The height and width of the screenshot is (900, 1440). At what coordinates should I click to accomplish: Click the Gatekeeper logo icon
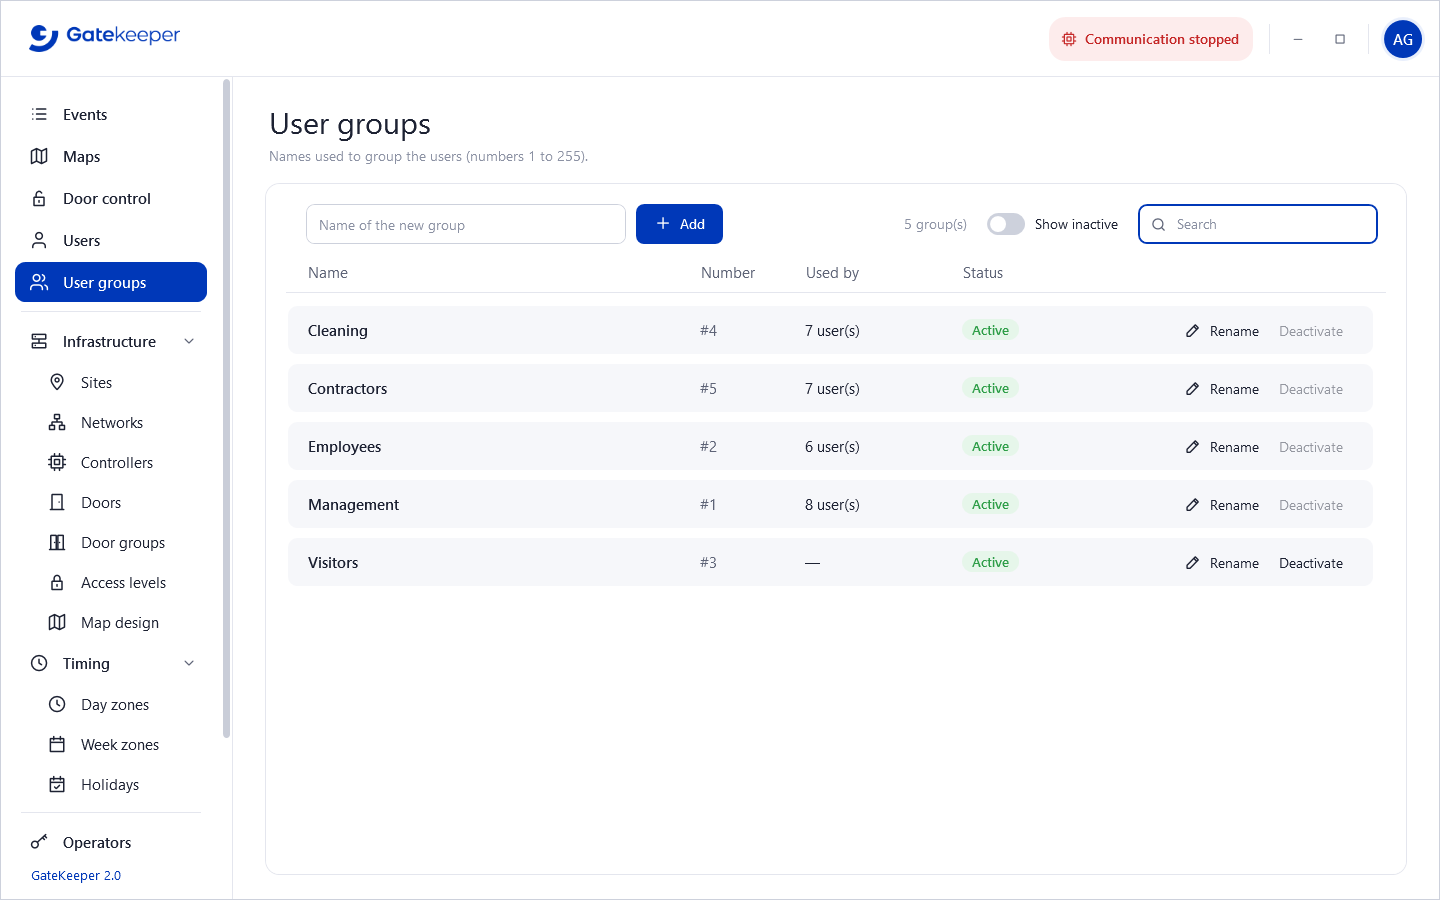tap(43, 38)
